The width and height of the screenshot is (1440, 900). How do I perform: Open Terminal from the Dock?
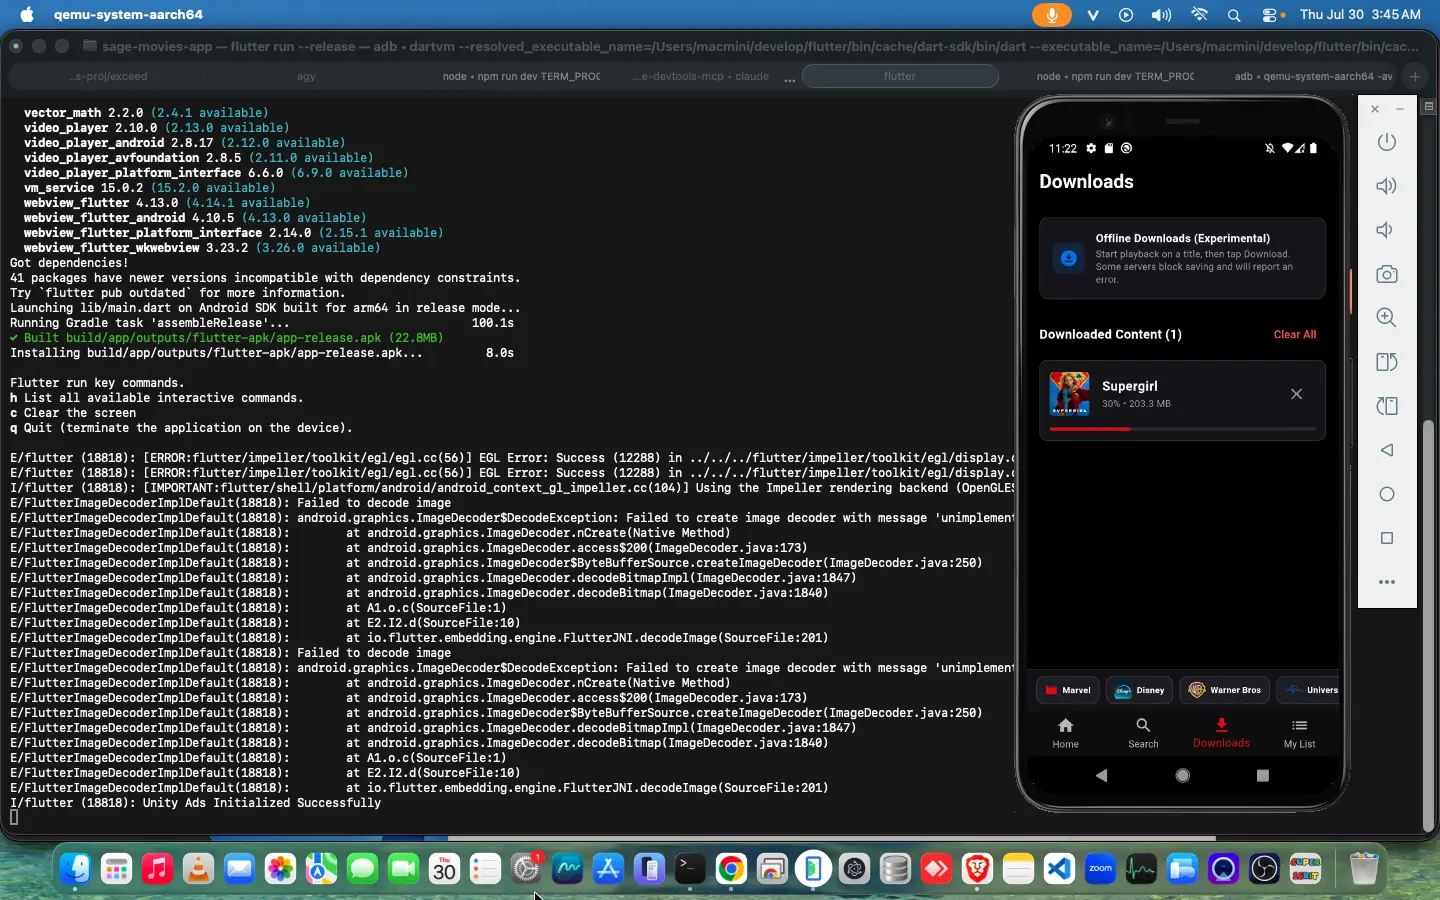coord(690,869)
